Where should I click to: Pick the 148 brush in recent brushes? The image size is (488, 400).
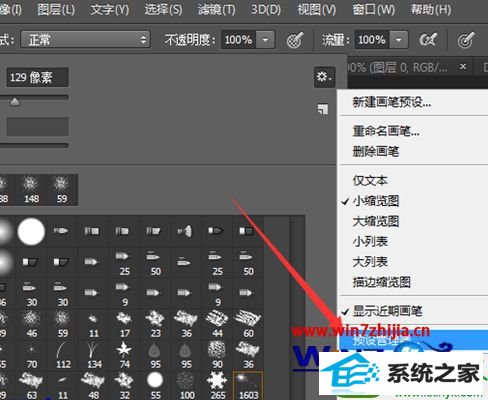click(31, 189)
